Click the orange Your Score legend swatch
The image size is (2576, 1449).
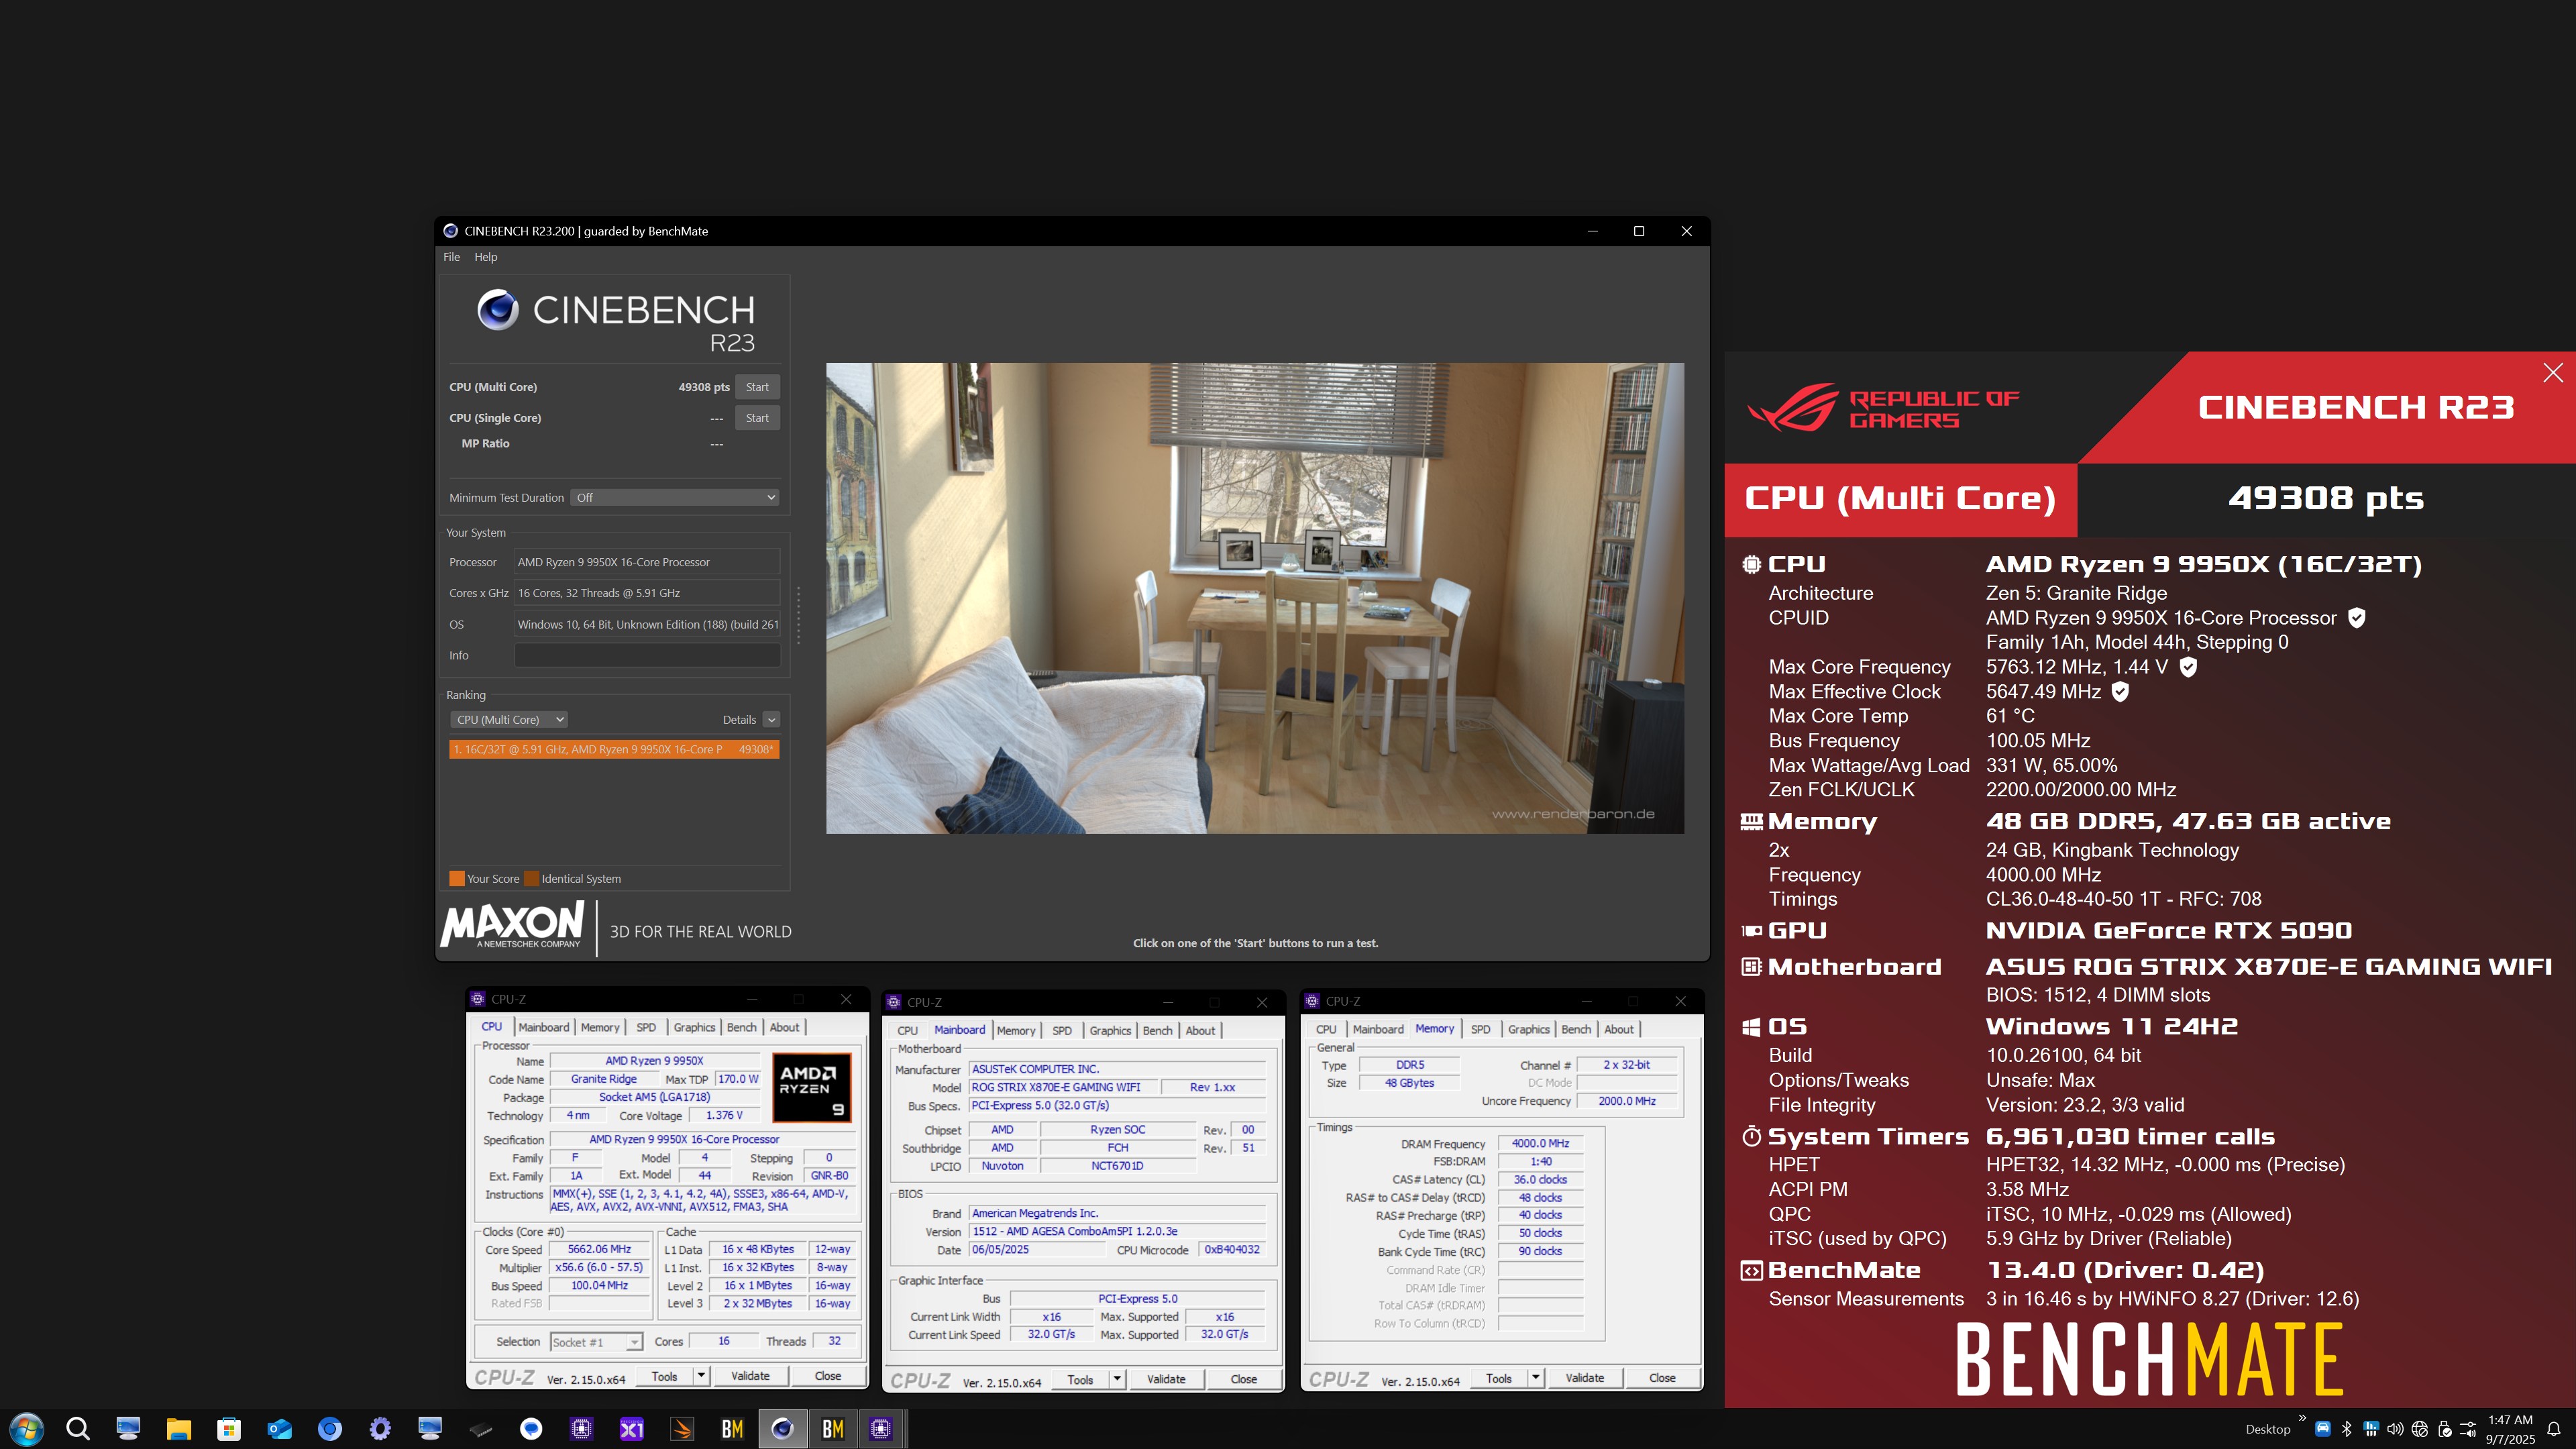457,878
